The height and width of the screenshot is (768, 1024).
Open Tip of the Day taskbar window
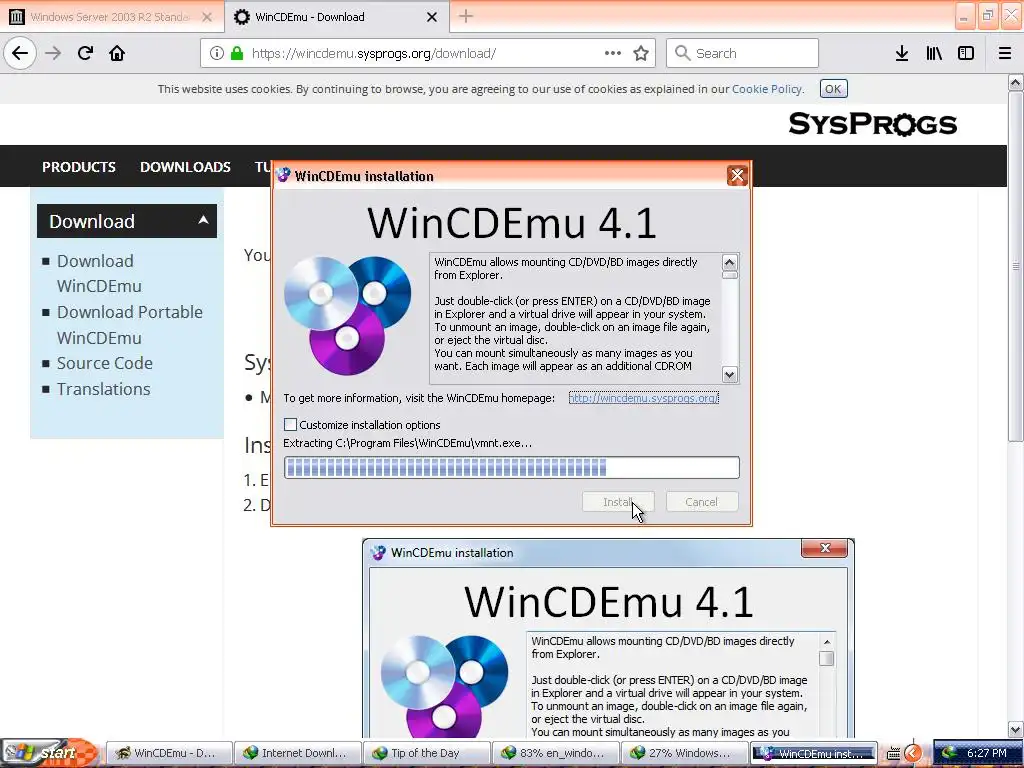426,753
